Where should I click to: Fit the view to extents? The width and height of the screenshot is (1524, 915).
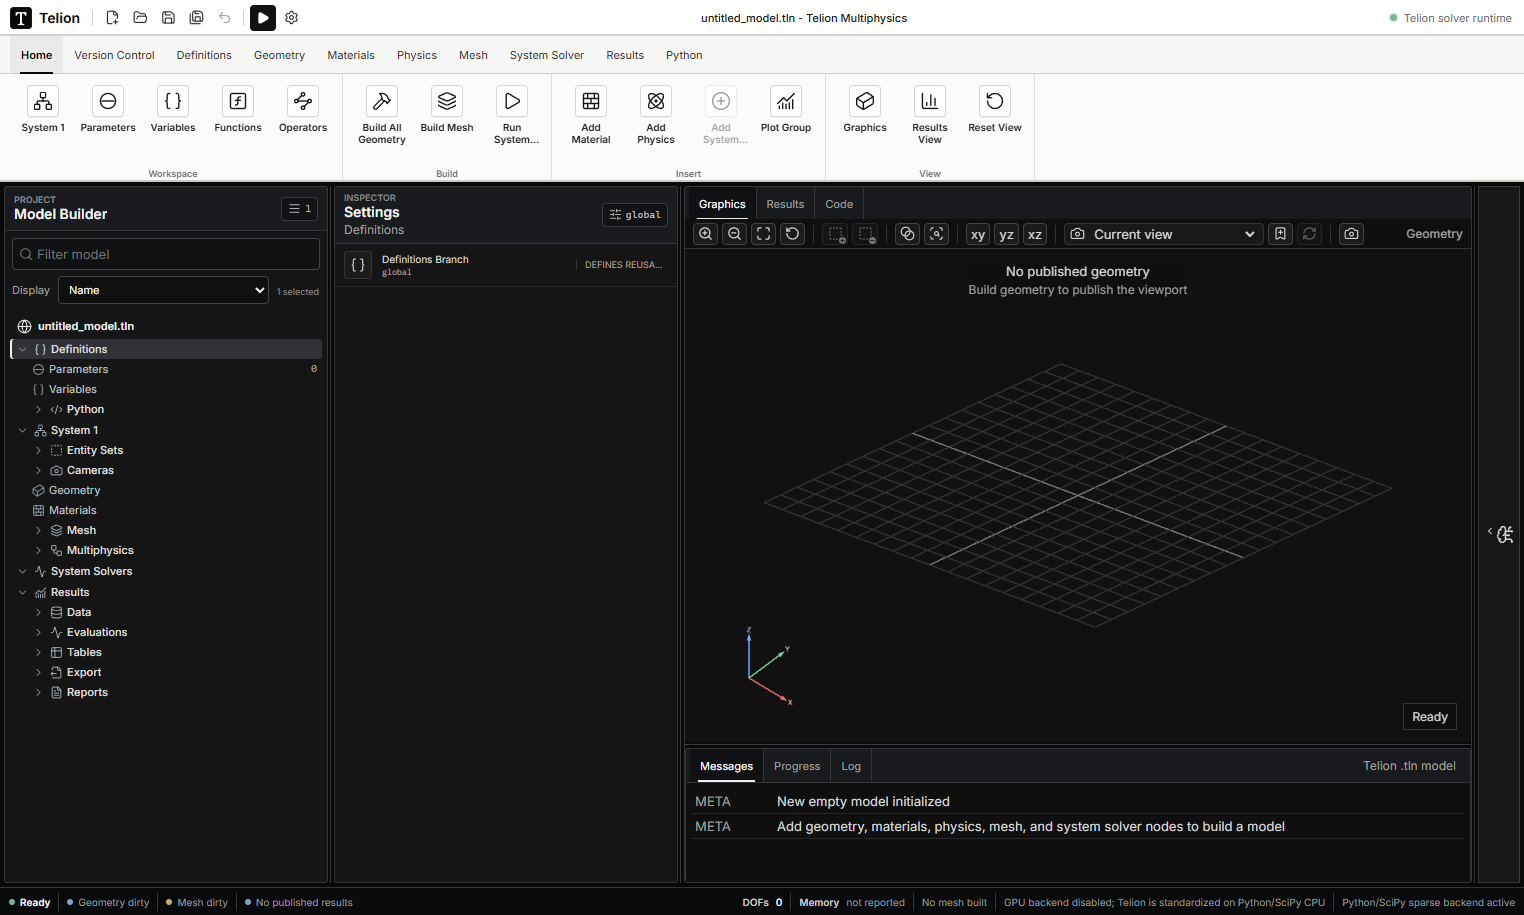[764, 234]
